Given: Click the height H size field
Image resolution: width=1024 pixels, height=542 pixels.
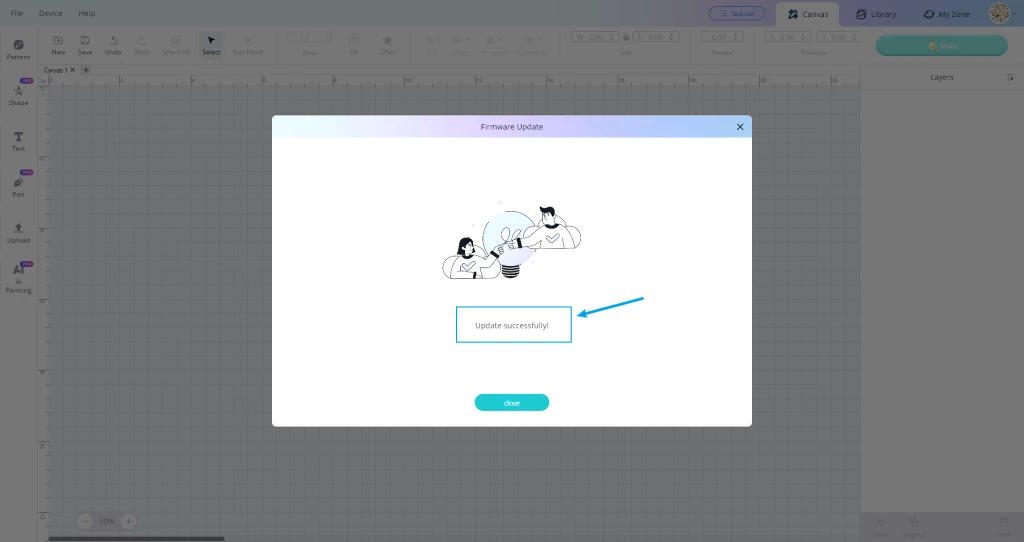Looking at the screenshot, I should pyautogui.click(x=656, y=37).
